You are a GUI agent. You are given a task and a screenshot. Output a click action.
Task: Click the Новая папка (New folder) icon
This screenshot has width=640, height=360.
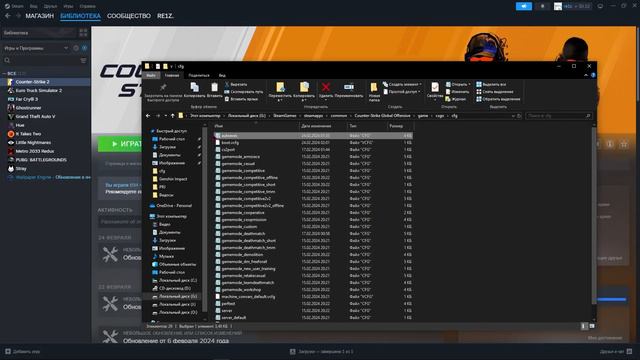pos(374,87)
